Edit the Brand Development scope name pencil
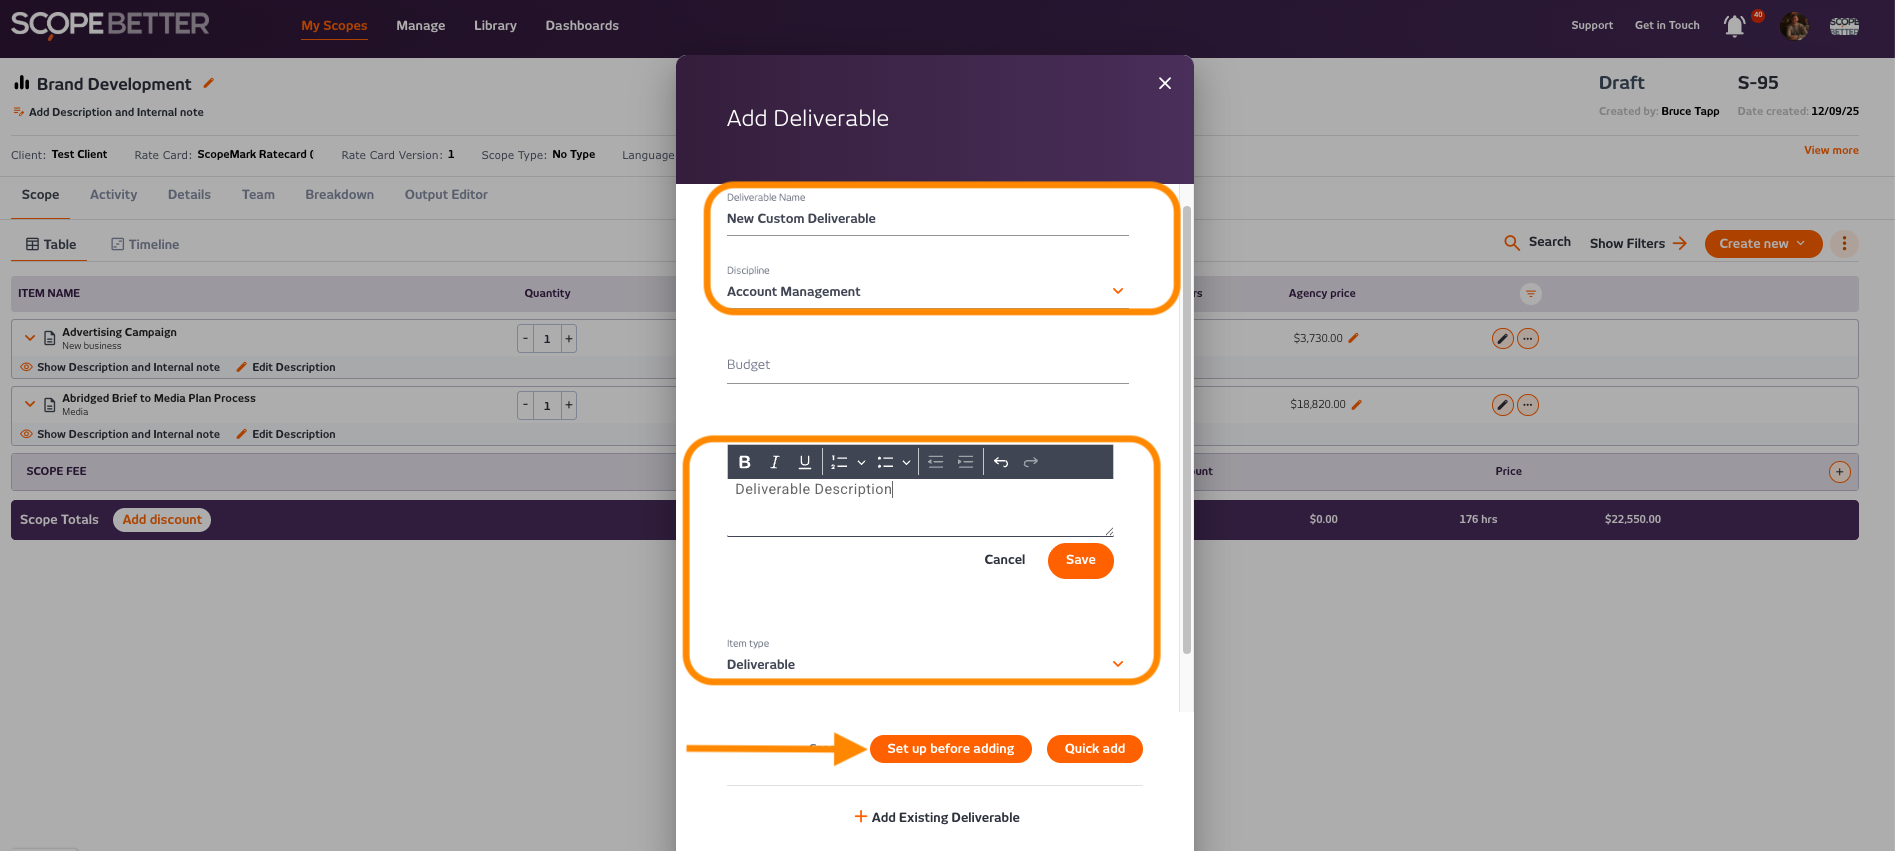This screenshot has width=1895, height=851. [x=209, y=83]
